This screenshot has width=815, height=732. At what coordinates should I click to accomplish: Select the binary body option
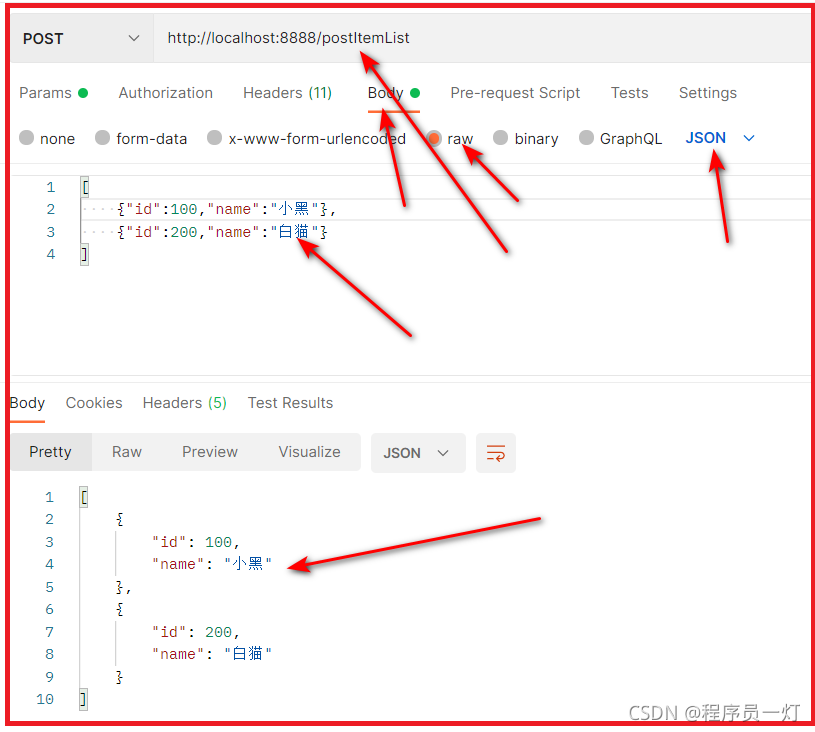[x=525, y=138]
